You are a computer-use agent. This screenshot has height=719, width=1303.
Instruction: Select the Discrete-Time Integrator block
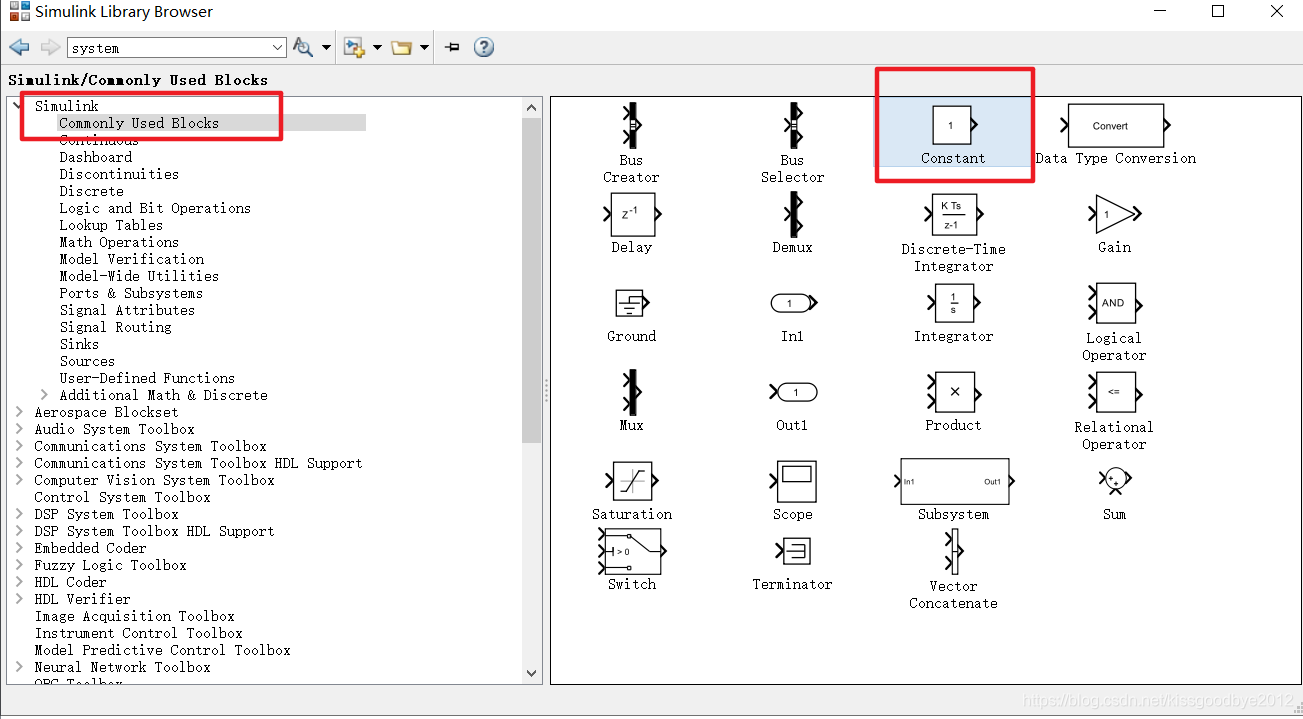pos(953,215)
